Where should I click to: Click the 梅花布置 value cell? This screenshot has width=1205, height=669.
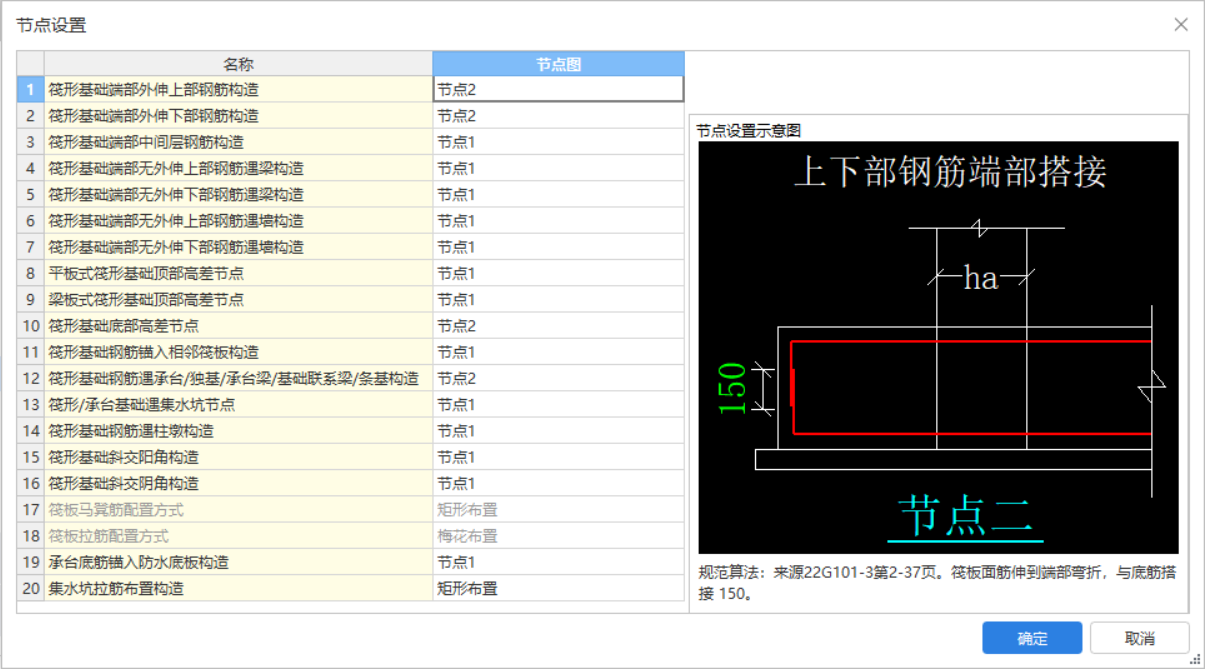[x=559, y=536]
